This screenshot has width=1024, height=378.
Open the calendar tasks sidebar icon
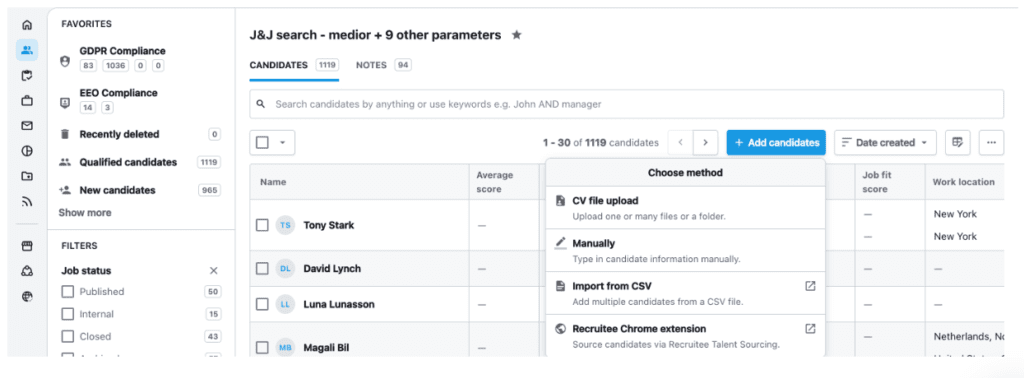click(x=27, y=76)
